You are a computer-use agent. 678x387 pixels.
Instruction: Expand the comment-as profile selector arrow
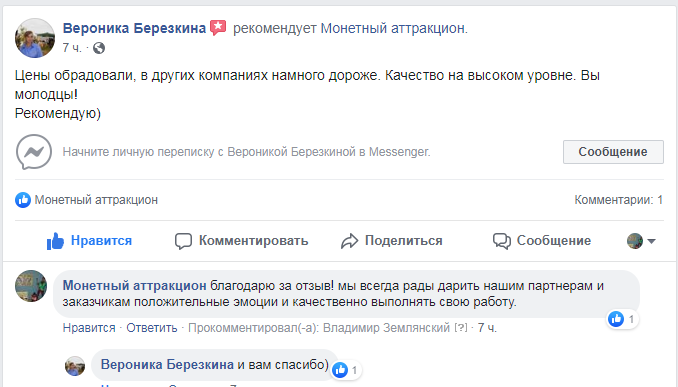[652, 241]
